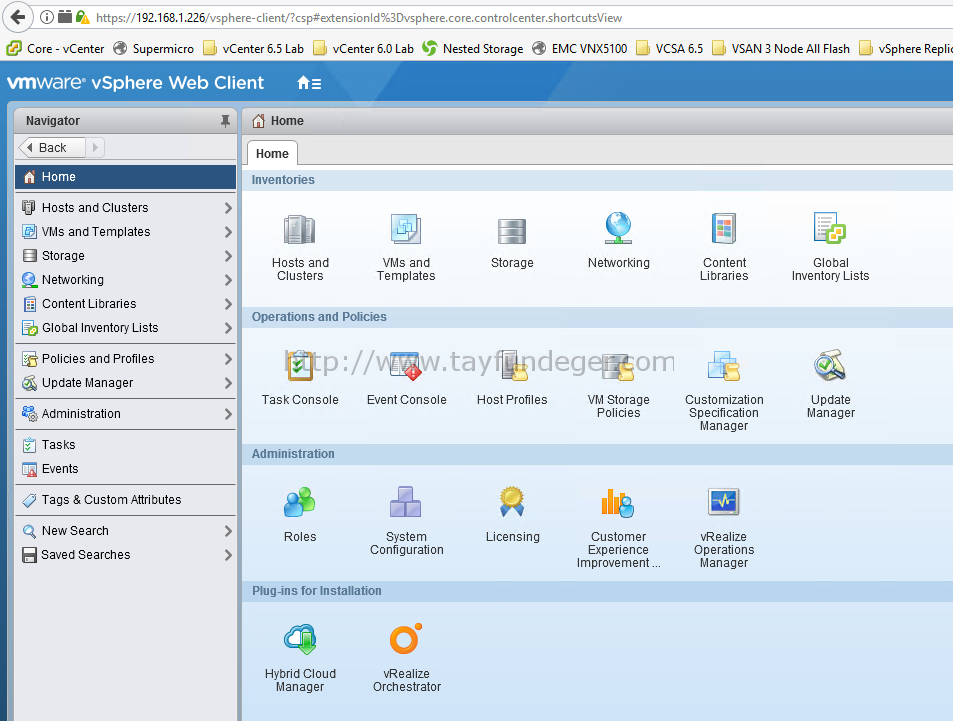
Task: Open Tags & Custom Attributes in Navigator
Action: point(125,500)
